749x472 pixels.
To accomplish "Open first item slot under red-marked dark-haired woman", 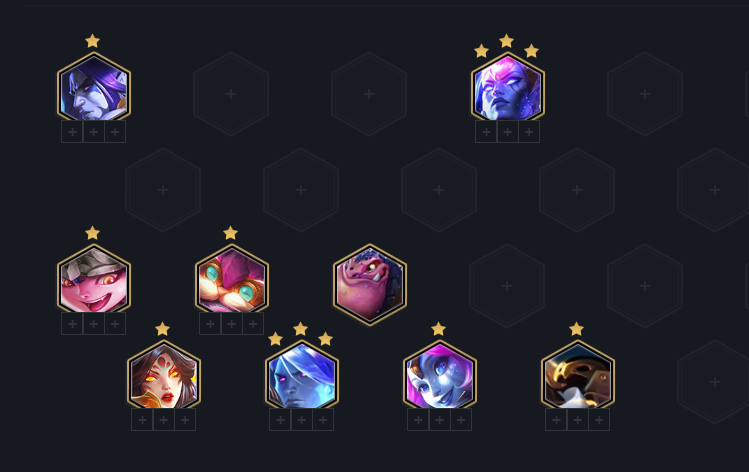I will tap(142, 420).
